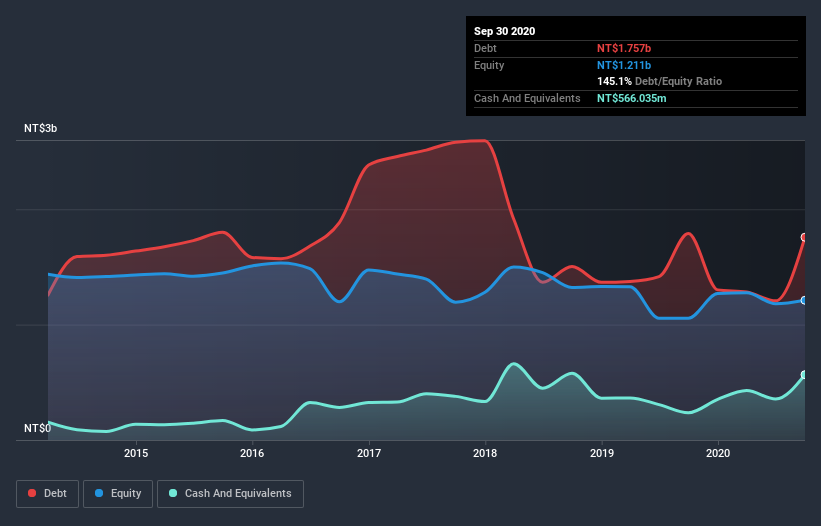The image size is (821, 526).
Task: Click the 2015 axis label
Action: [x=136, y=453]
